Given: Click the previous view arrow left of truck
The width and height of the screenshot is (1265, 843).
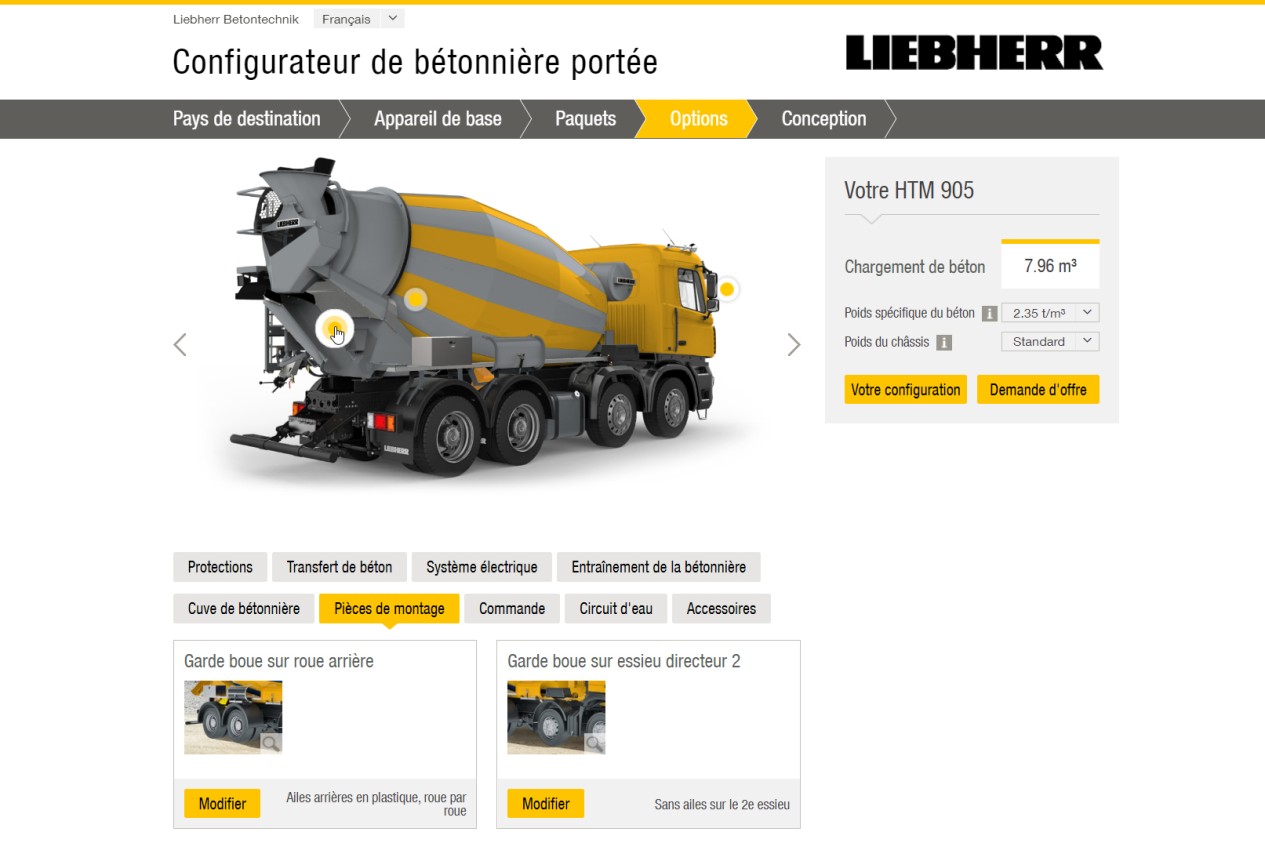Looking at the screenshot, I should click(180, 345).
